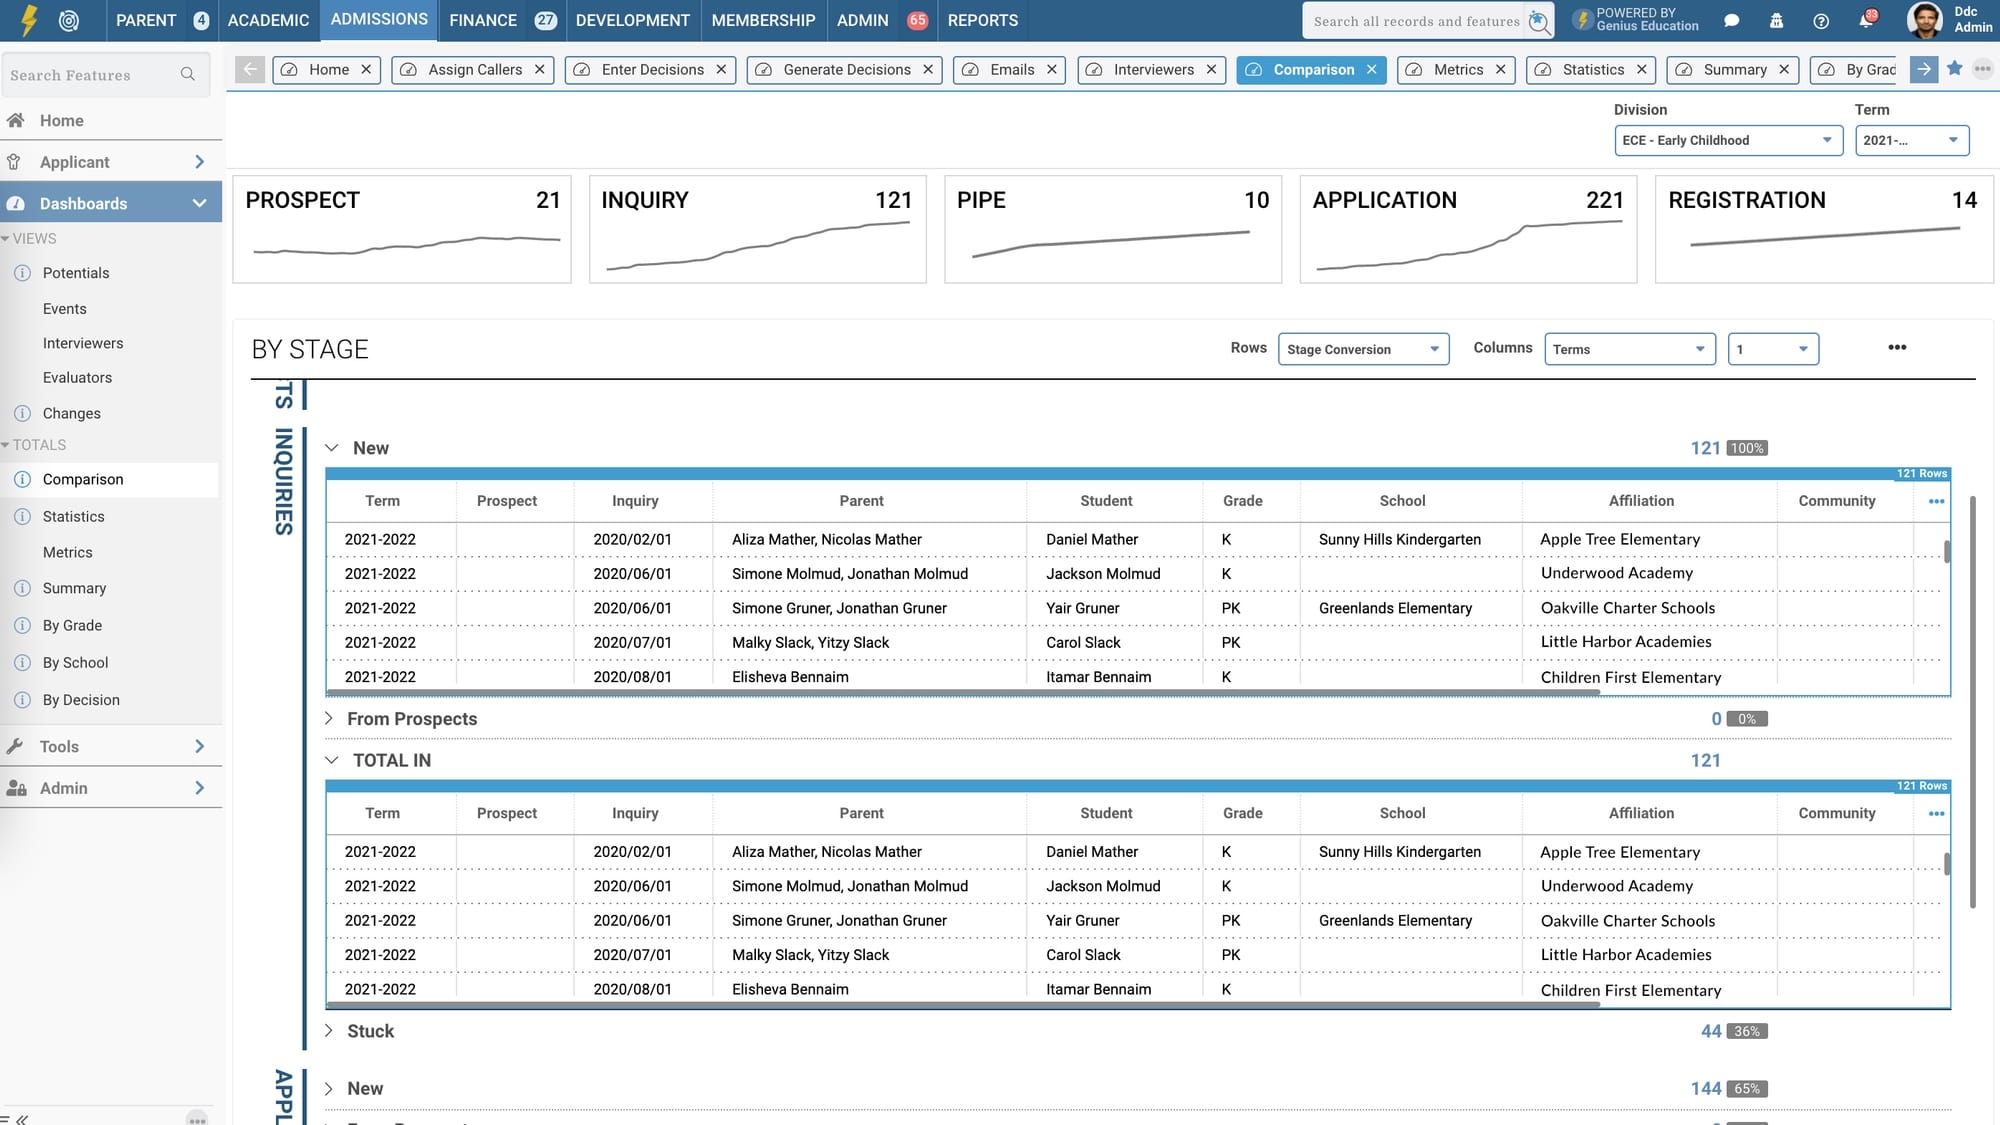Open the help question mark icon
2000x1125 pixels.
(x=1821, y=21)
